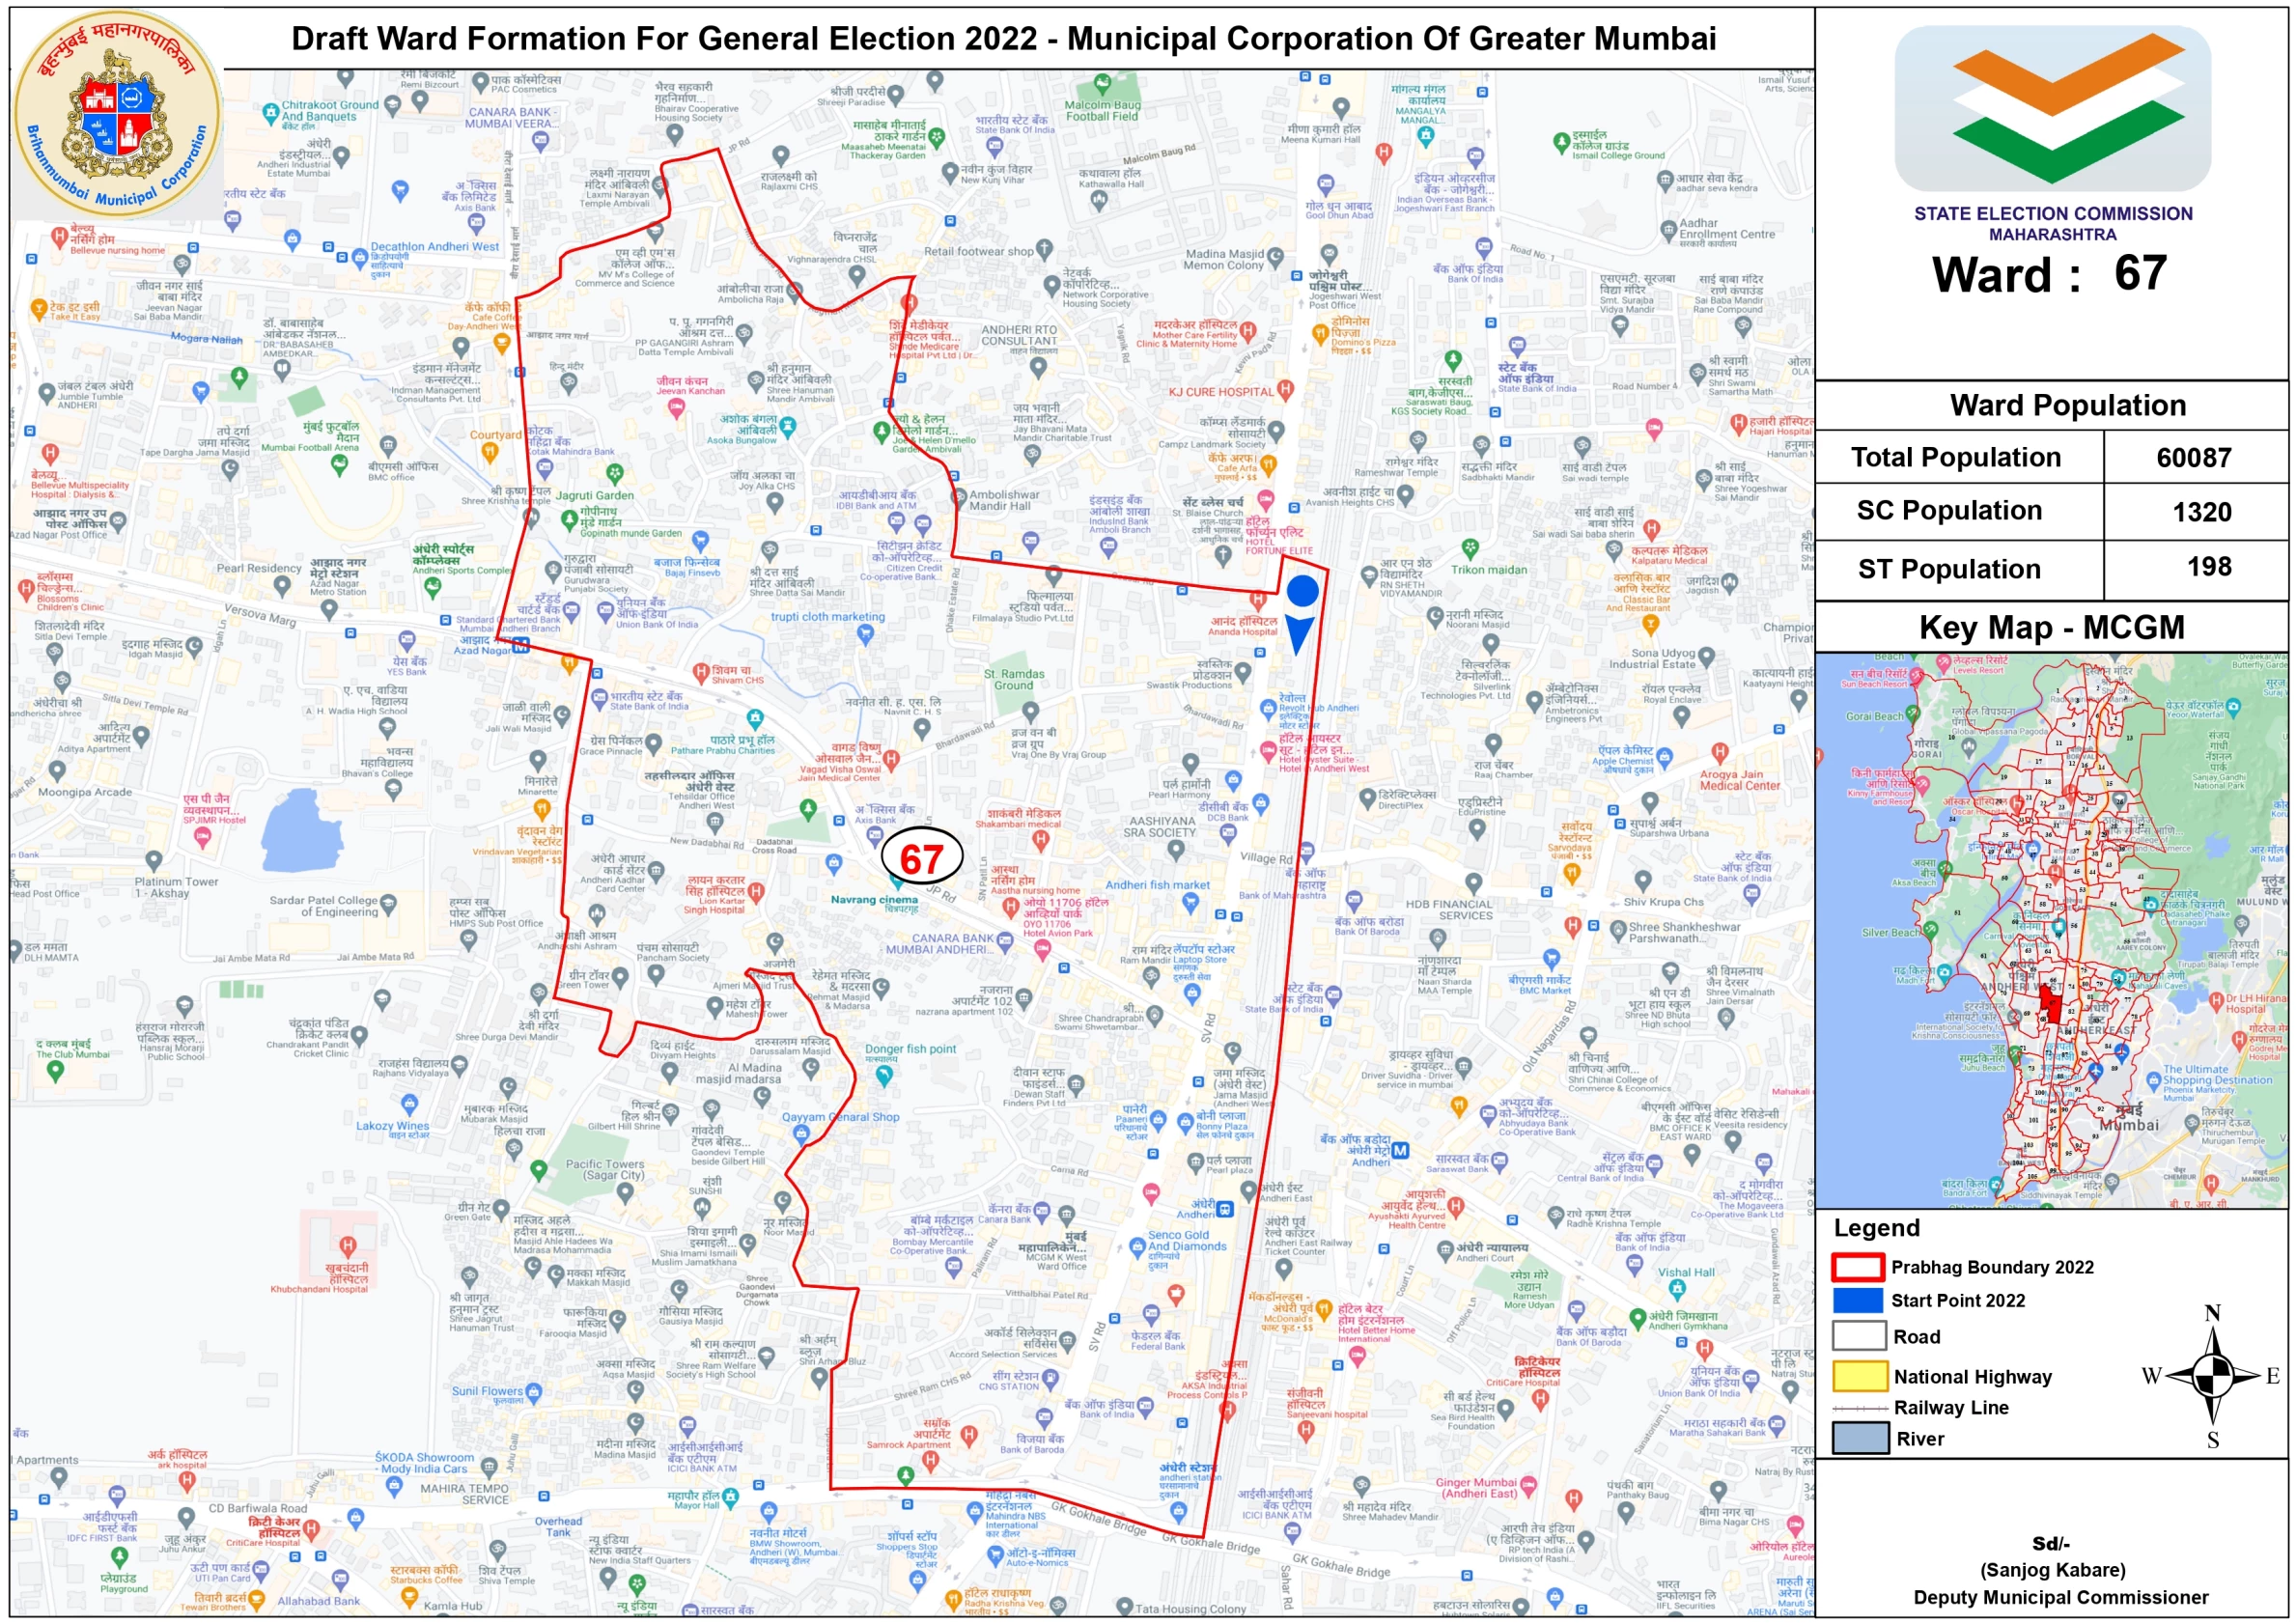
Task: Click the yellow National Highway legend swatch
Action: pos(1860,1377)
